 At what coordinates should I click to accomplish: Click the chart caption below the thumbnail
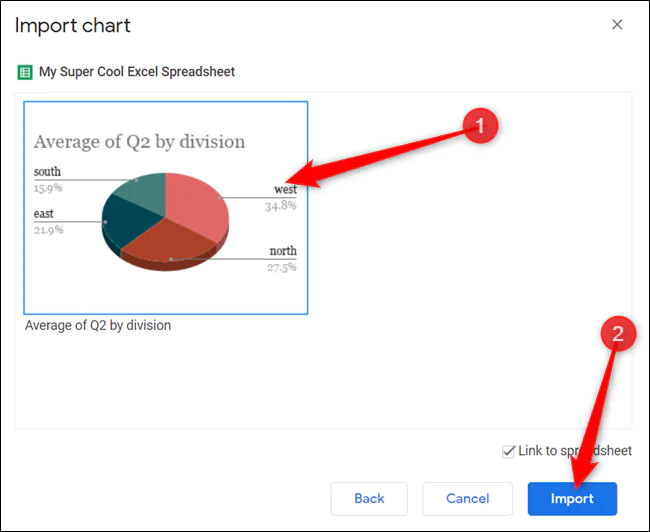click(98, 325)
